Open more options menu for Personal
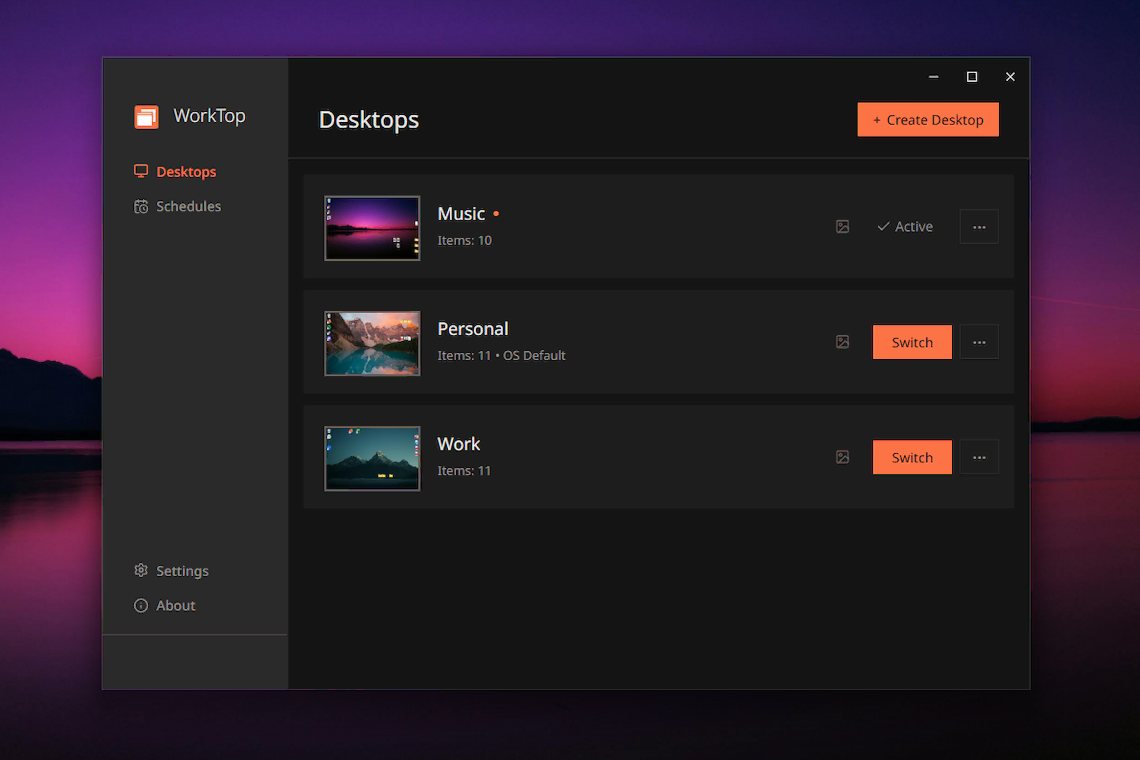Screen dimensions: 1140x760 point(979,342)
